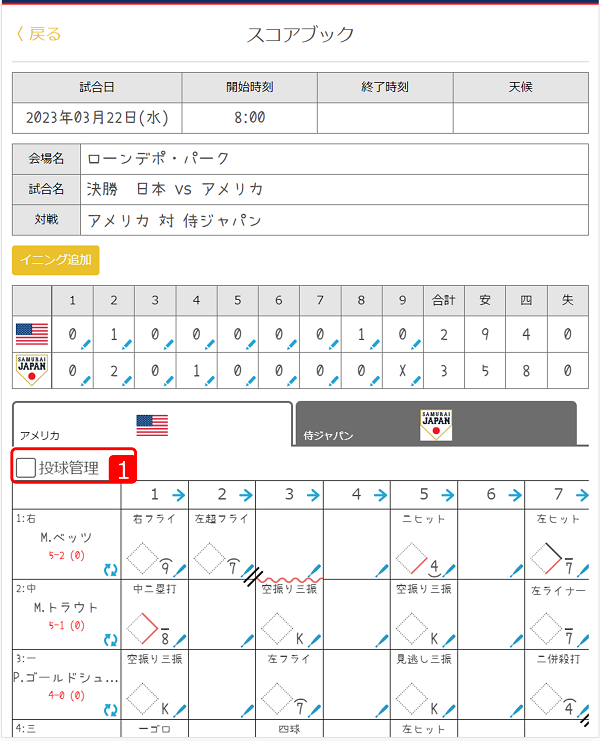Click the イニング追加 button

56,259
